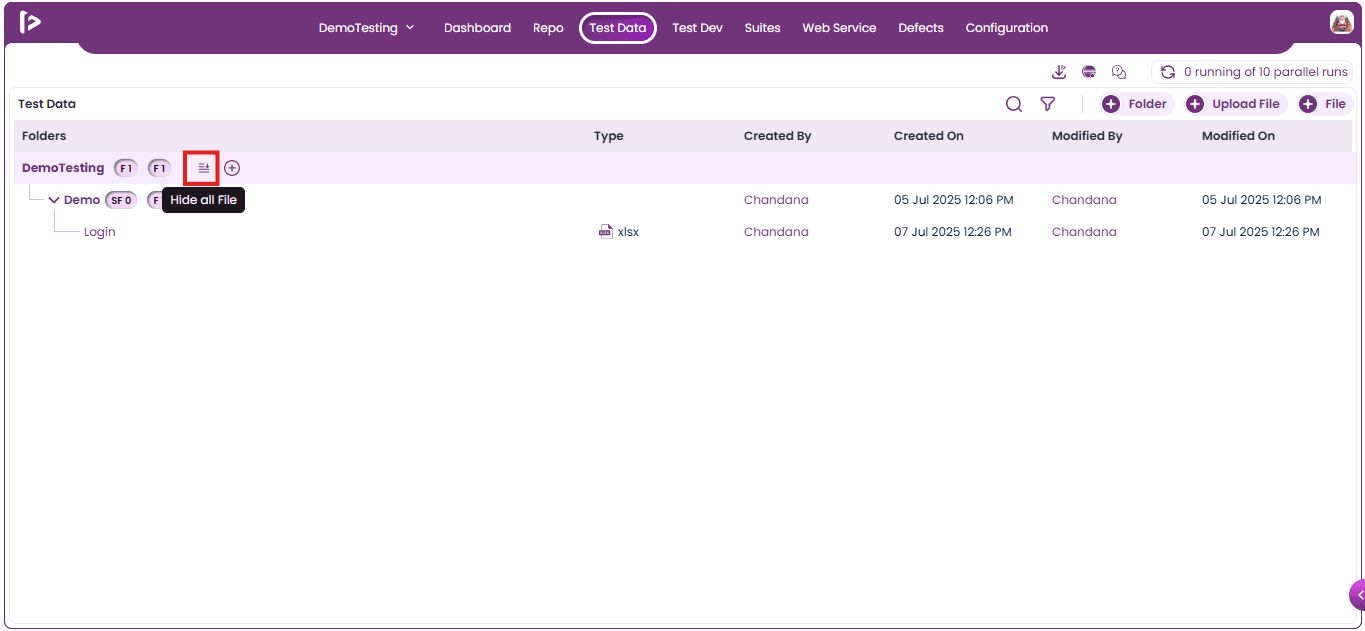
Task: Click the Upload File button
Action: tap(1236, 104)
